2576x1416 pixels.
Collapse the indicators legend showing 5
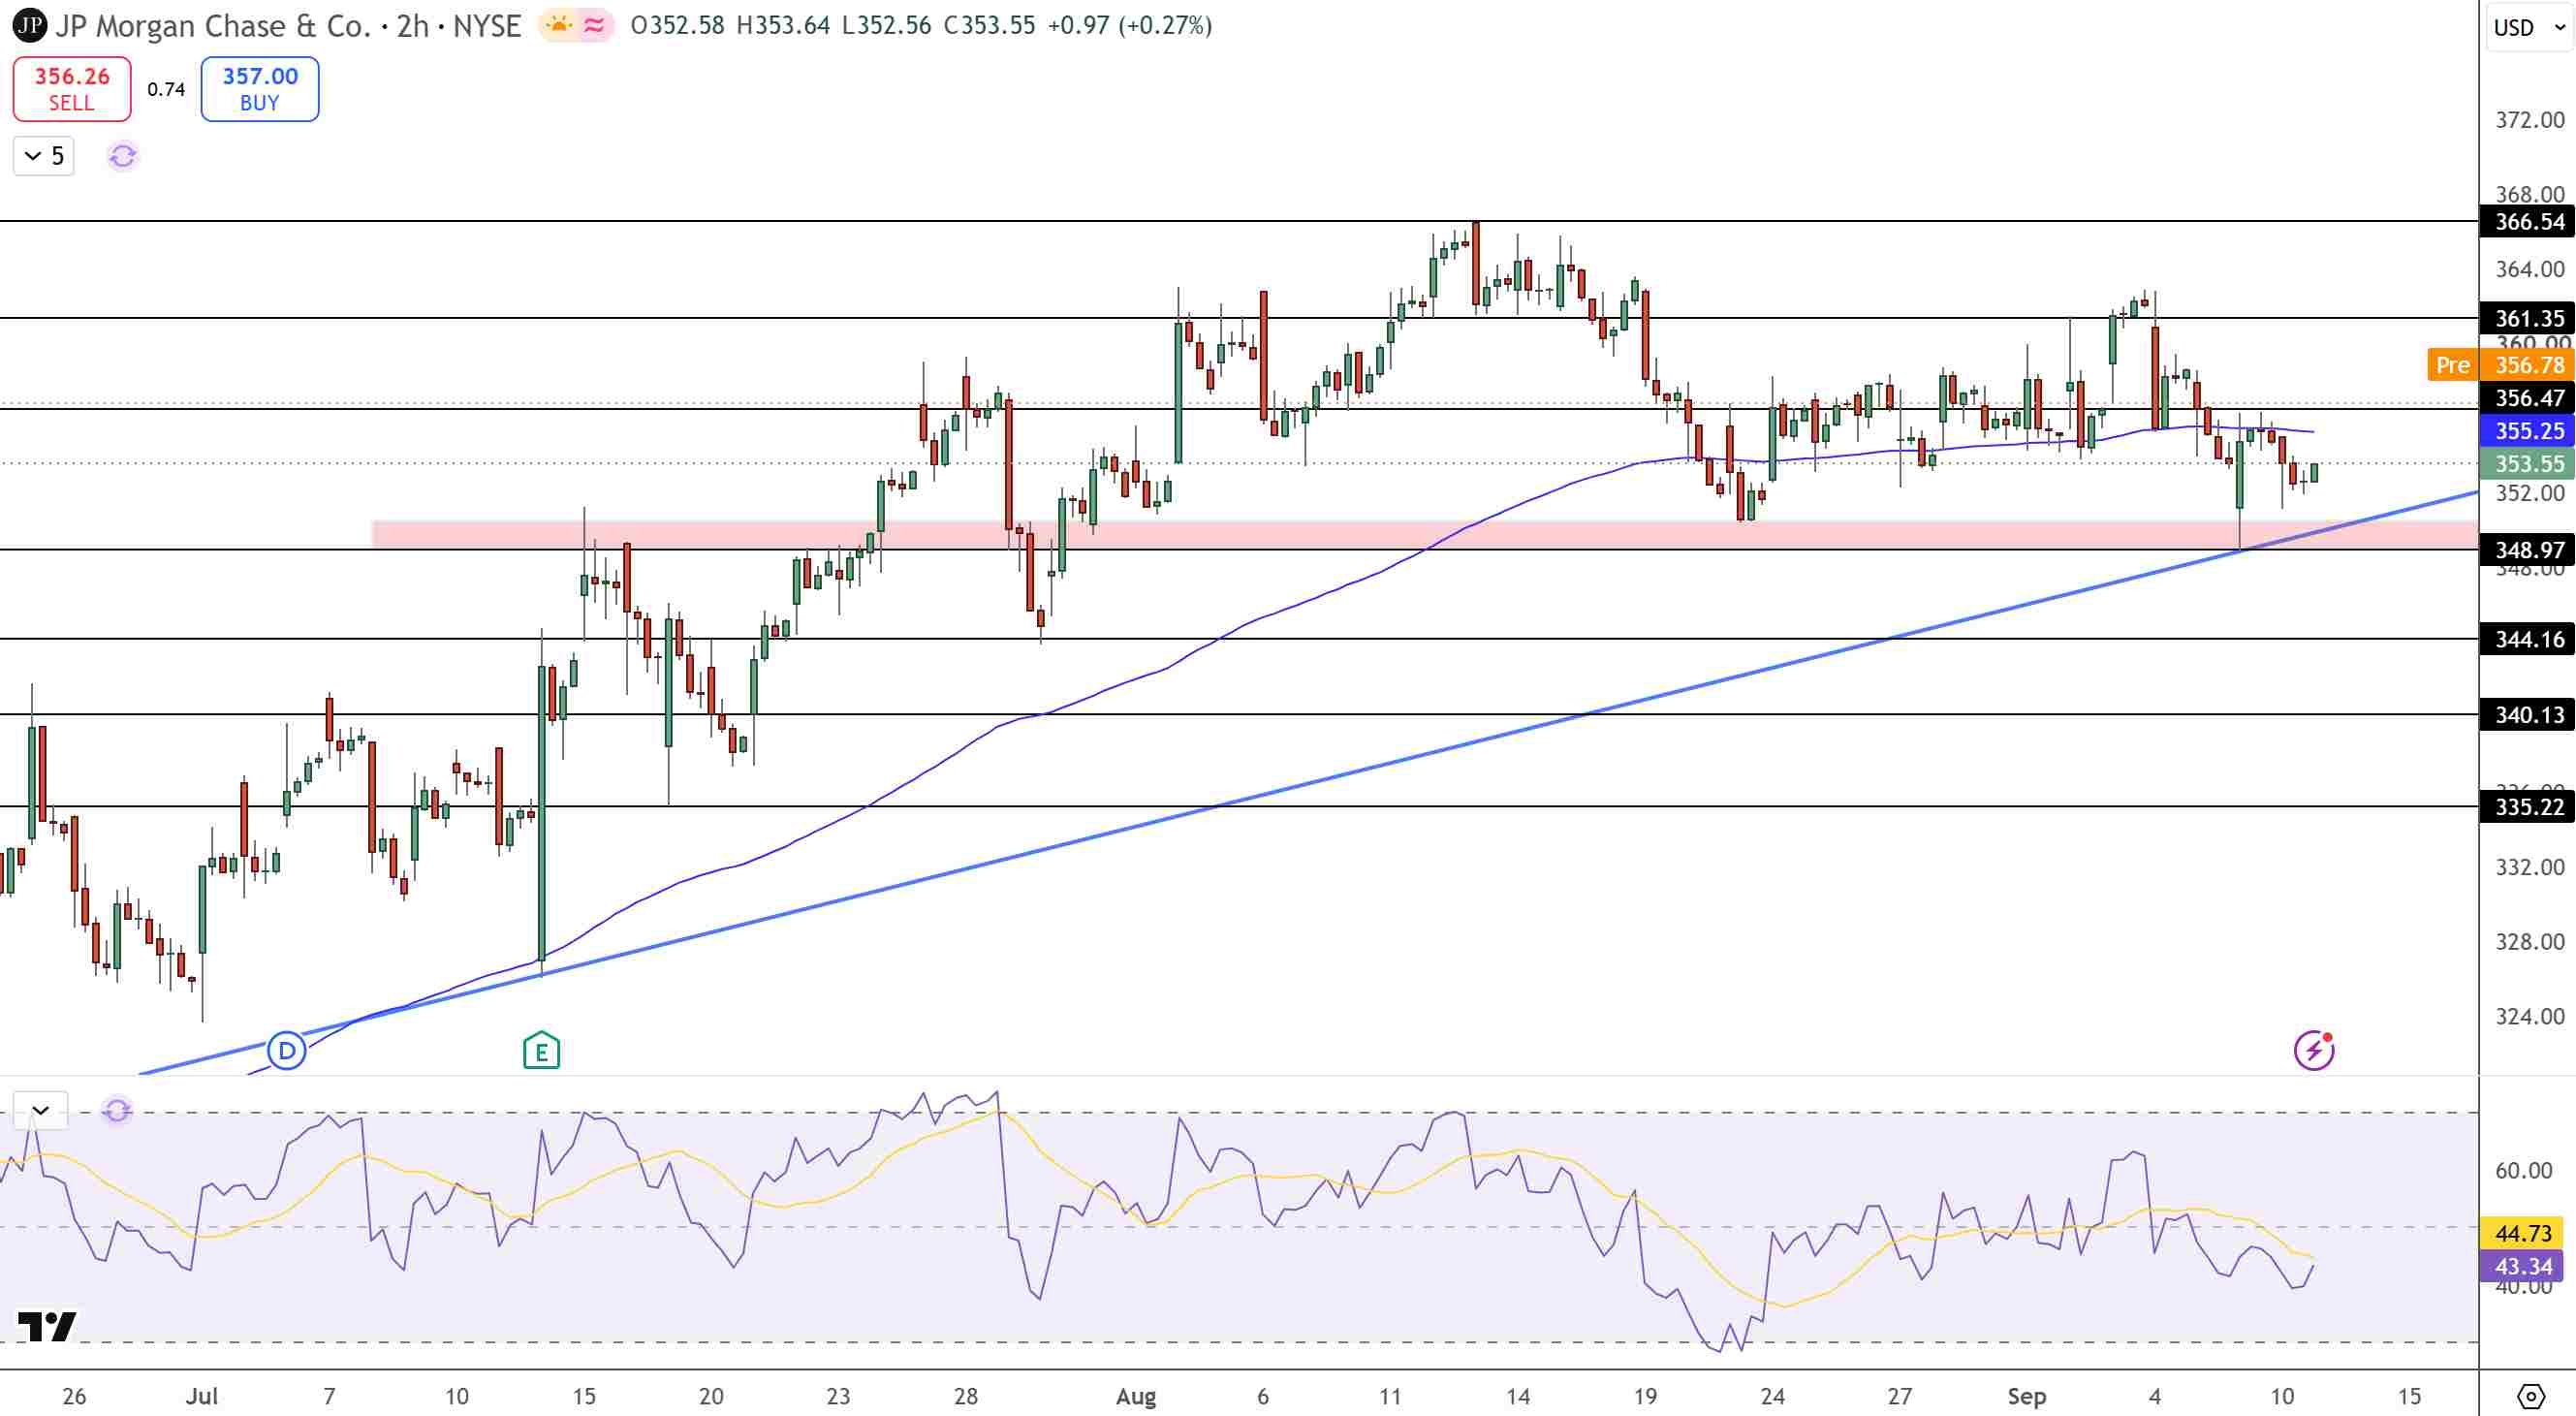pos(44,156)
